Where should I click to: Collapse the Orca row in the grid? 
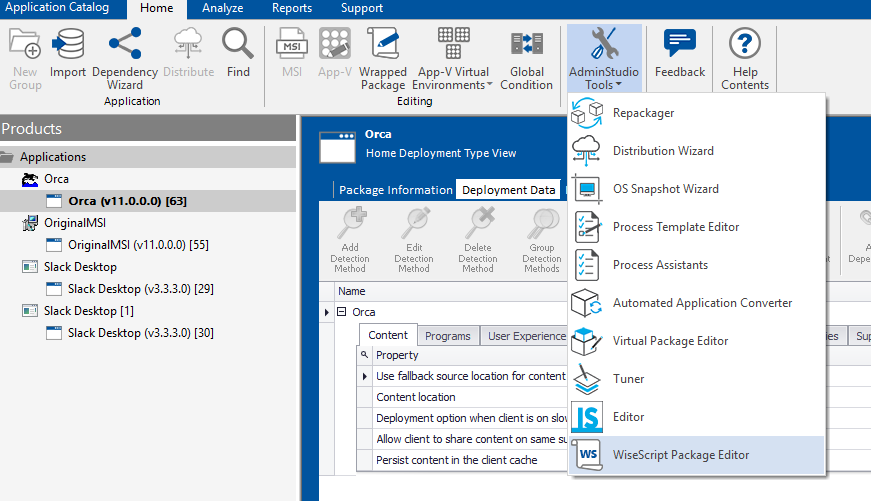click(x=341, y=312)
